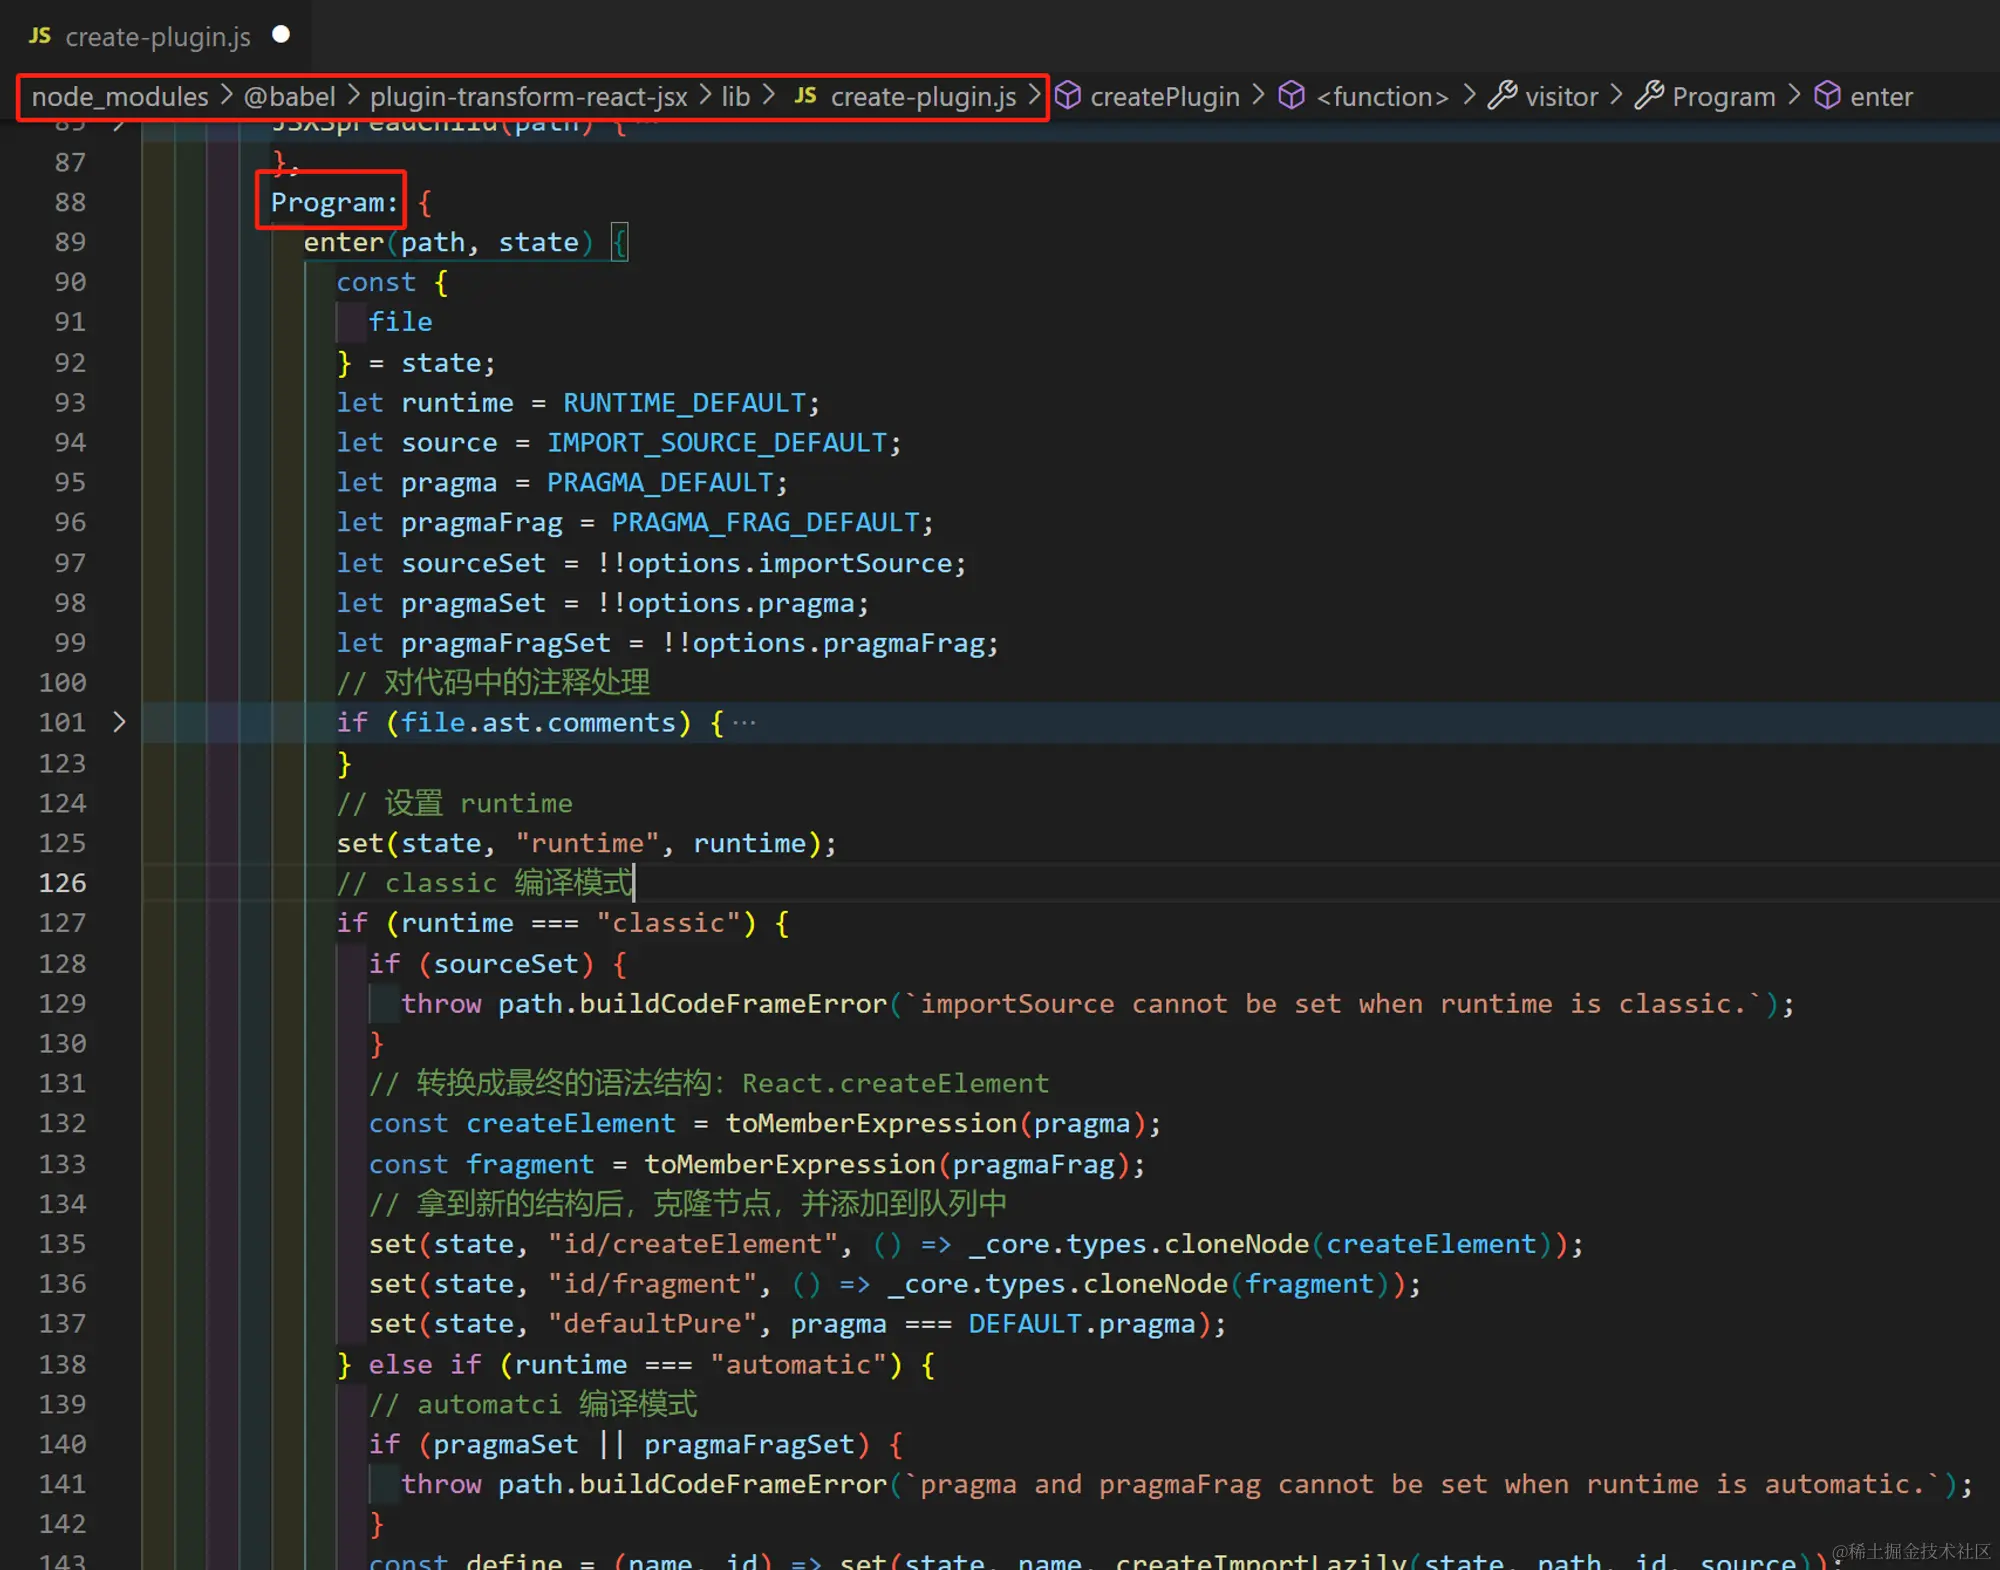The height and width of the screenshot is (1570, 2000).
Task: Open the node_modules breadcrumb segment
Action: [120, 97]
